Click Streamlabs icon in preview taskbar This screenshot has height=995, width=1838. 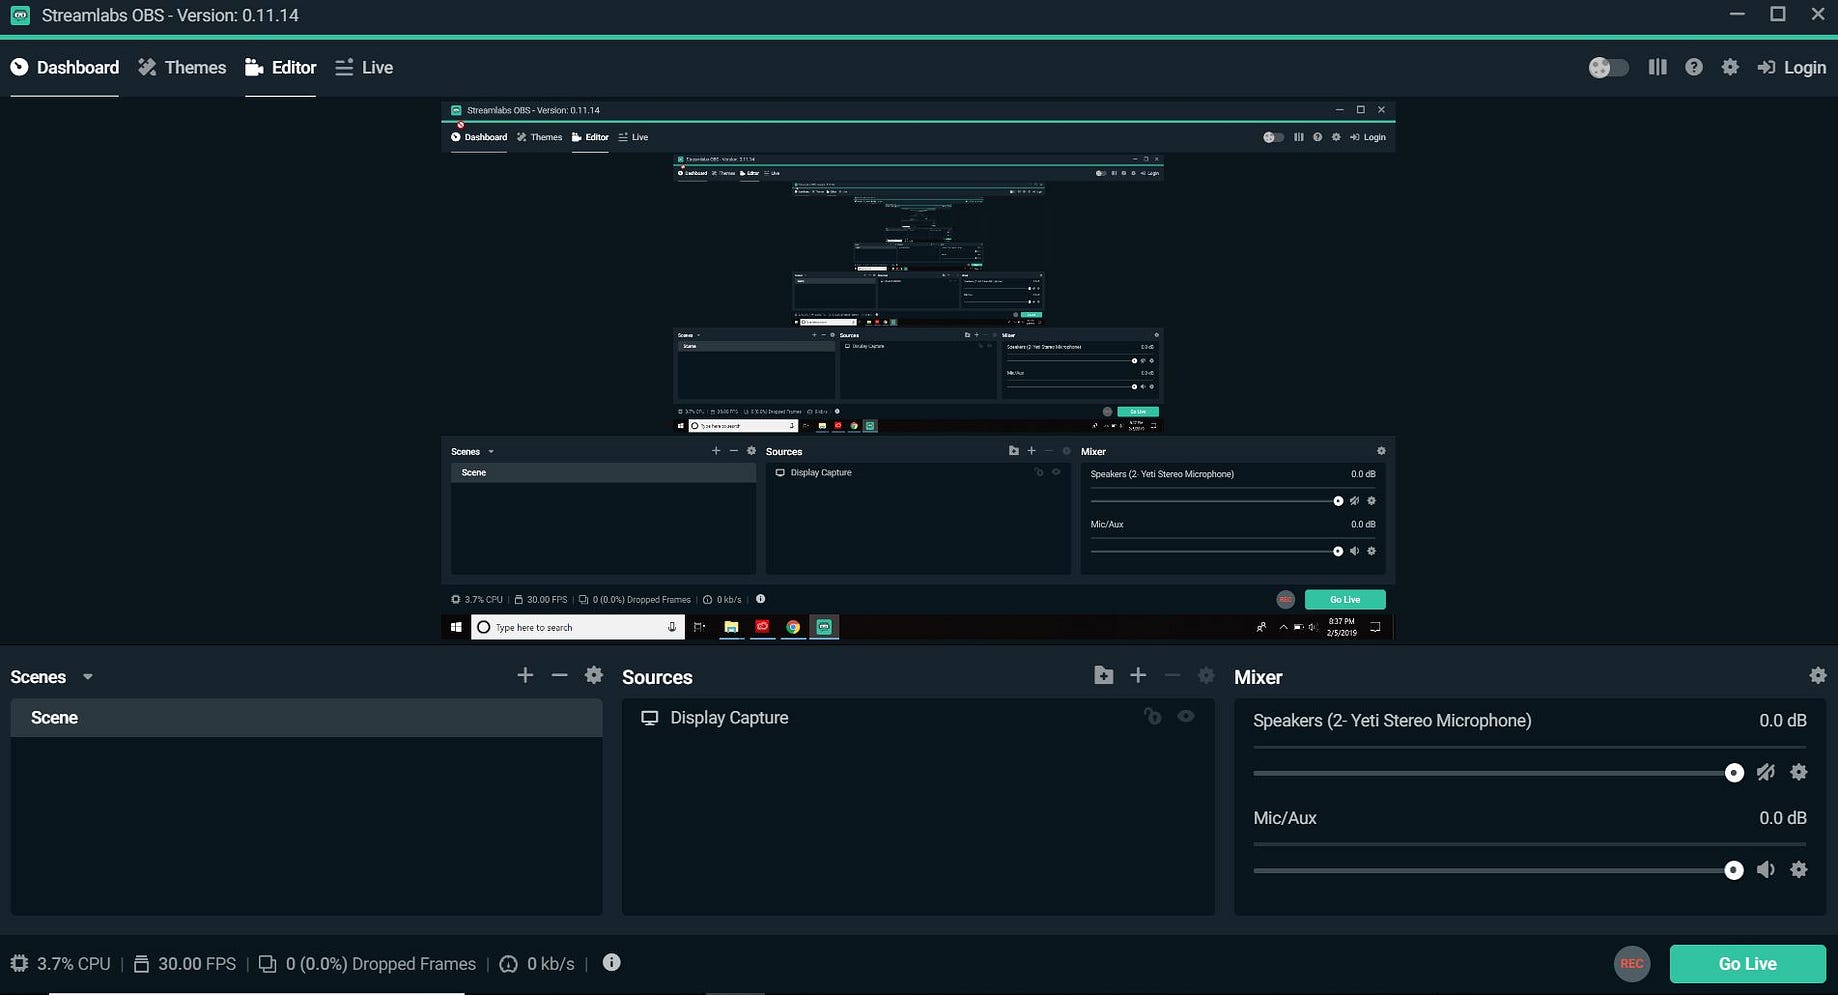click(824, 627)
